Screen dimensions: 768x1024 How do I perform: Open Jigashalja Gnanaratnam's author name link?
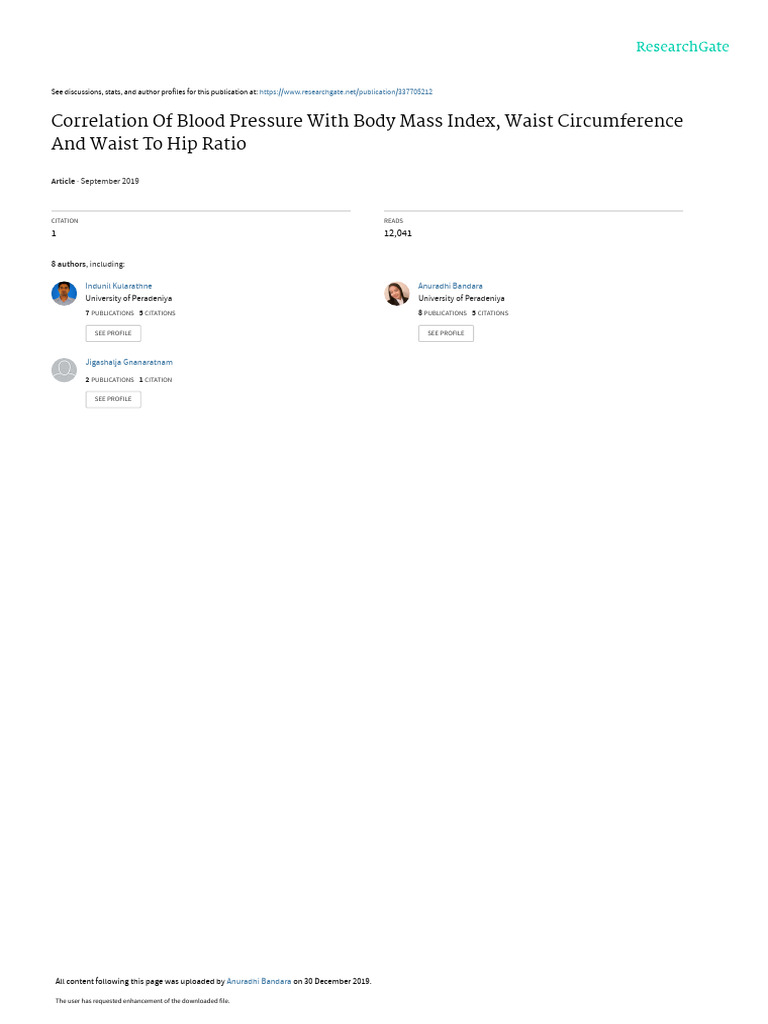(x=129, y=362)
